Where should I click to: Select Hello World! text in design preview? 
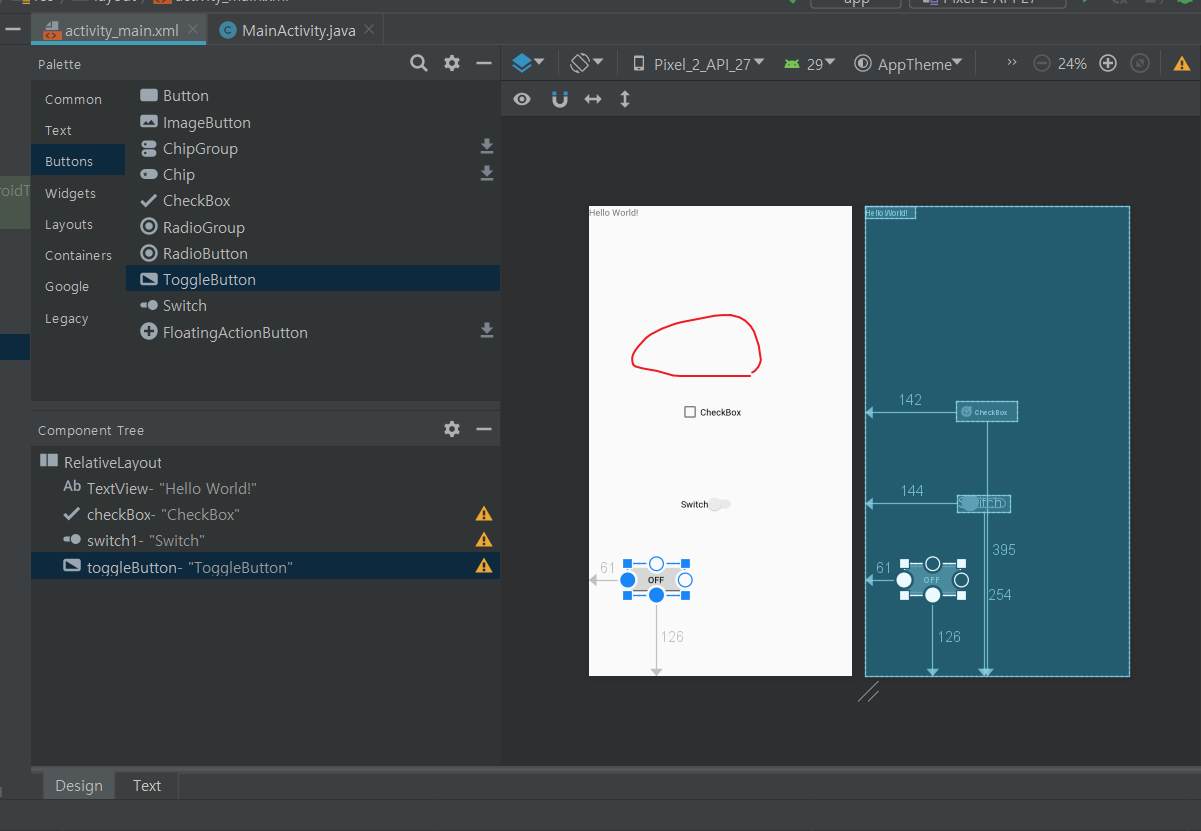pos(613,212)
